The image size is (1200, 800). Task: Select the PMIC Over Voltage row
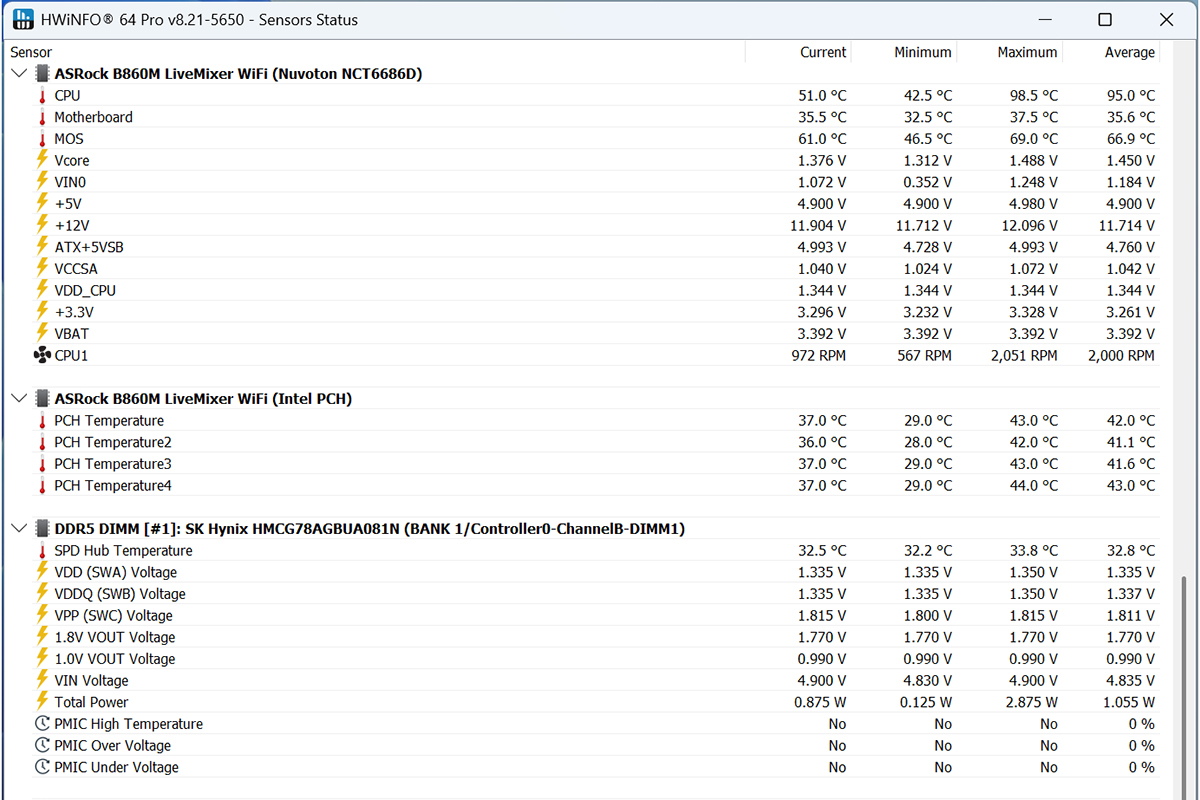pyautogui.click(x=584, y=746)
